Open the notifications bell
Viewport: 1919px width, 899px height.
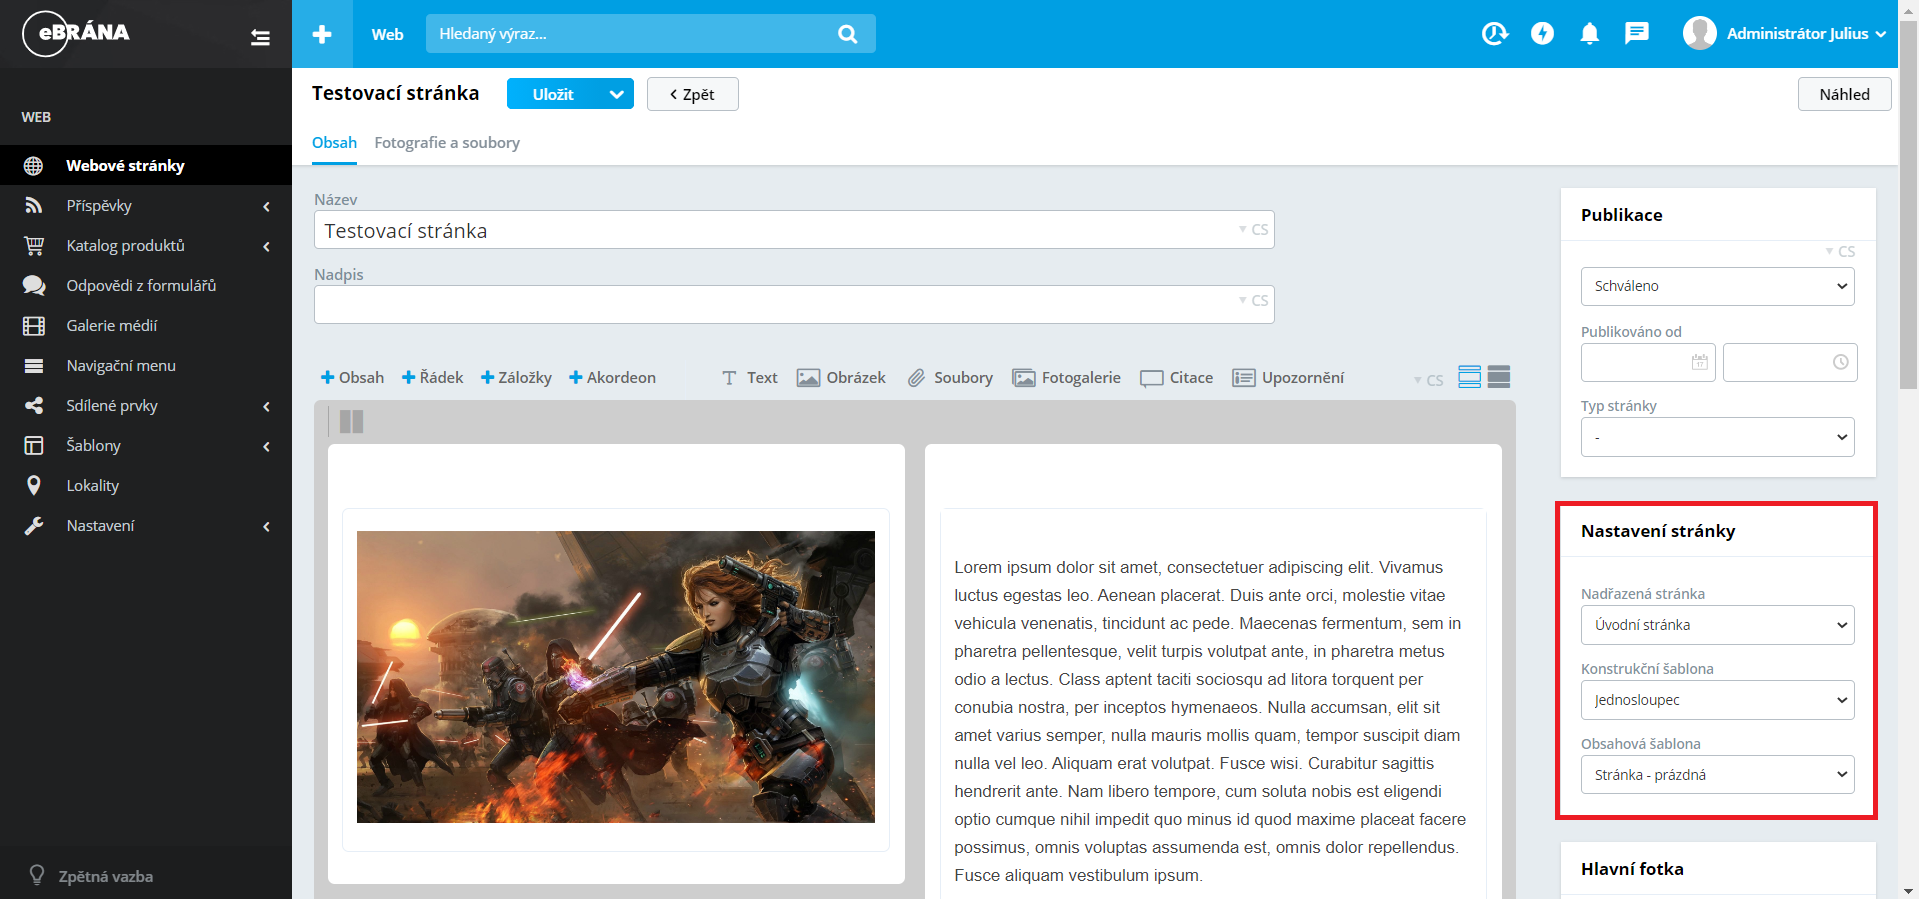(1589, 34)
